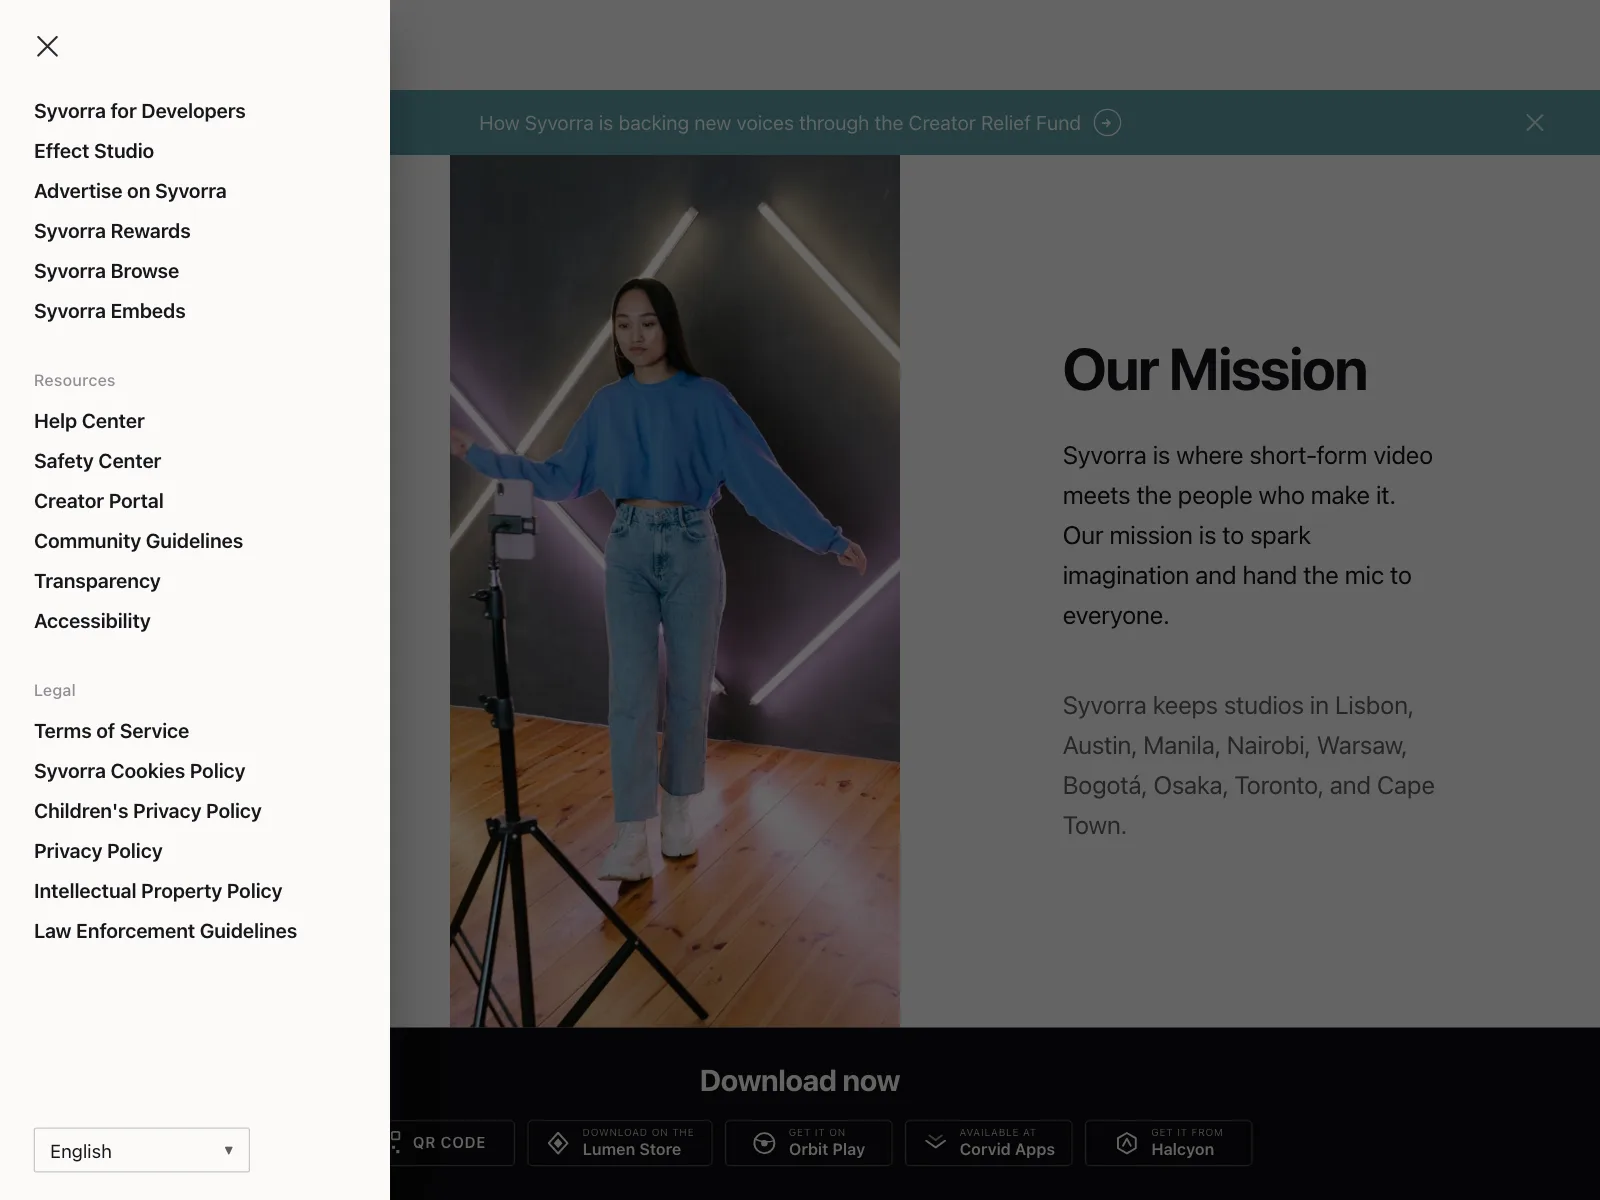Open Syvorra for Developers

pyautogui.click(x=140, y=111)
